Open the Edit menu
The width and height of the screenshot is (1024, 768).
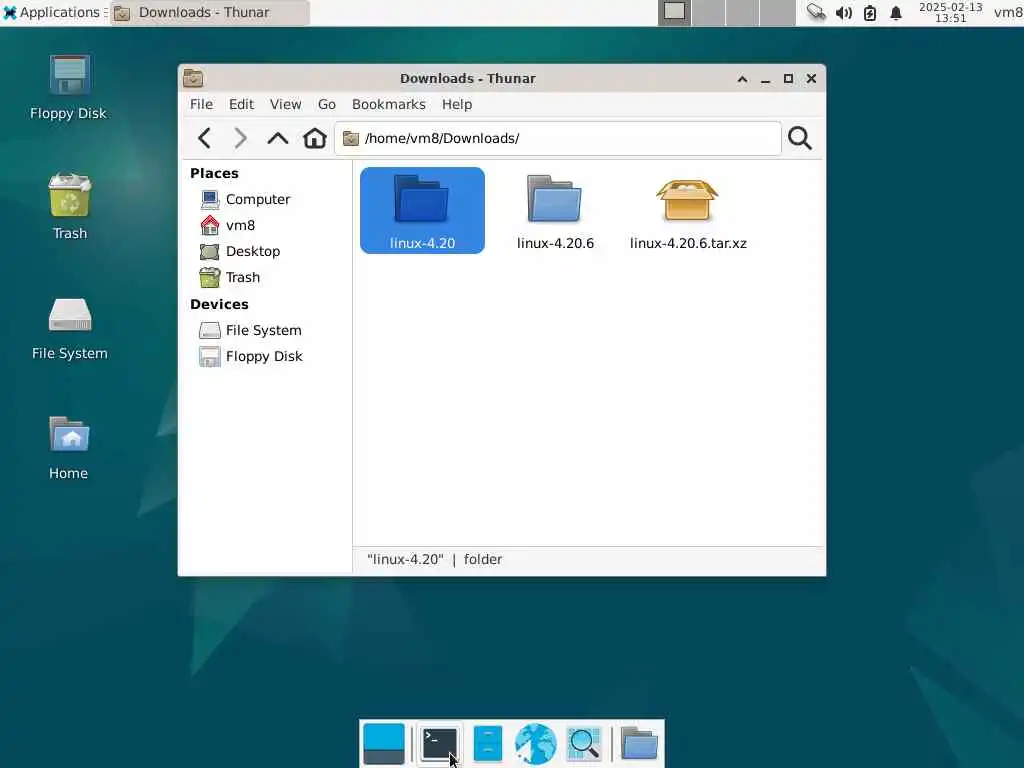(241, 104)
